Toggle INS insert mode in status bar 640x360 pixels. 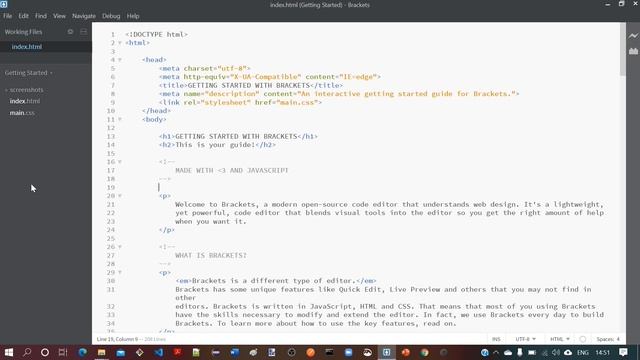click(496, 339)
